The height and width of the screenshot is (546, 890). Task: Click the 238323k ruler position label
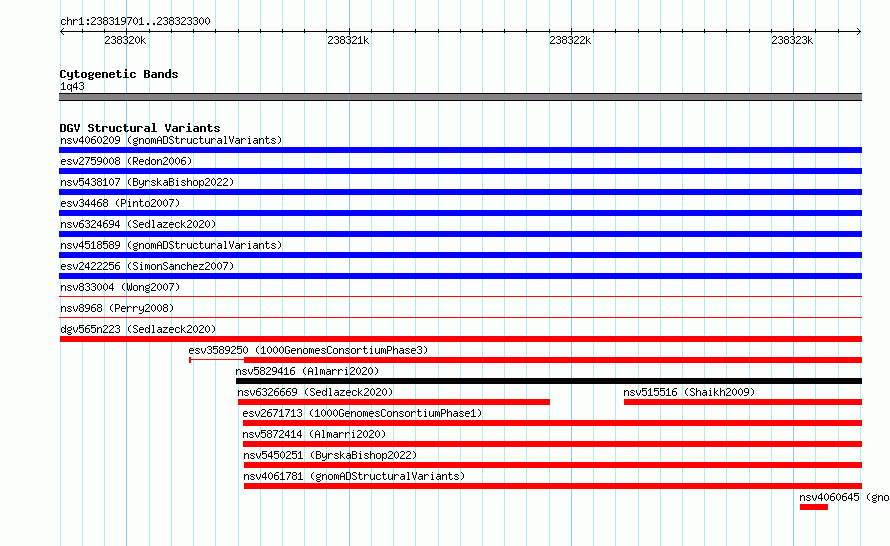click(792, 40)
